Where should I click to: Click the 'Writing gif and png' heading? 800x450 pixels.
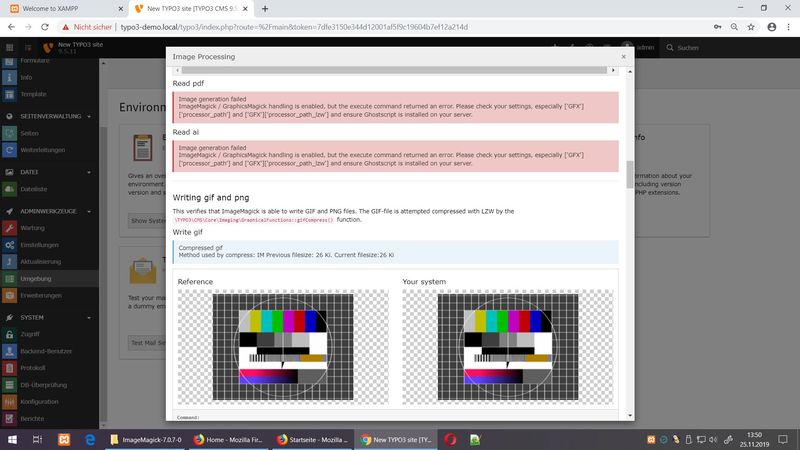click(x=211, y=197)
